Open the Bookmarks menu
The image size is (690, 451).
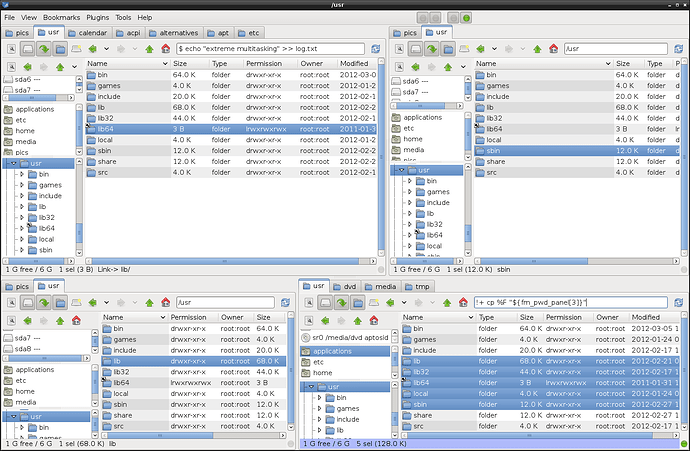(x=62, y=18)
